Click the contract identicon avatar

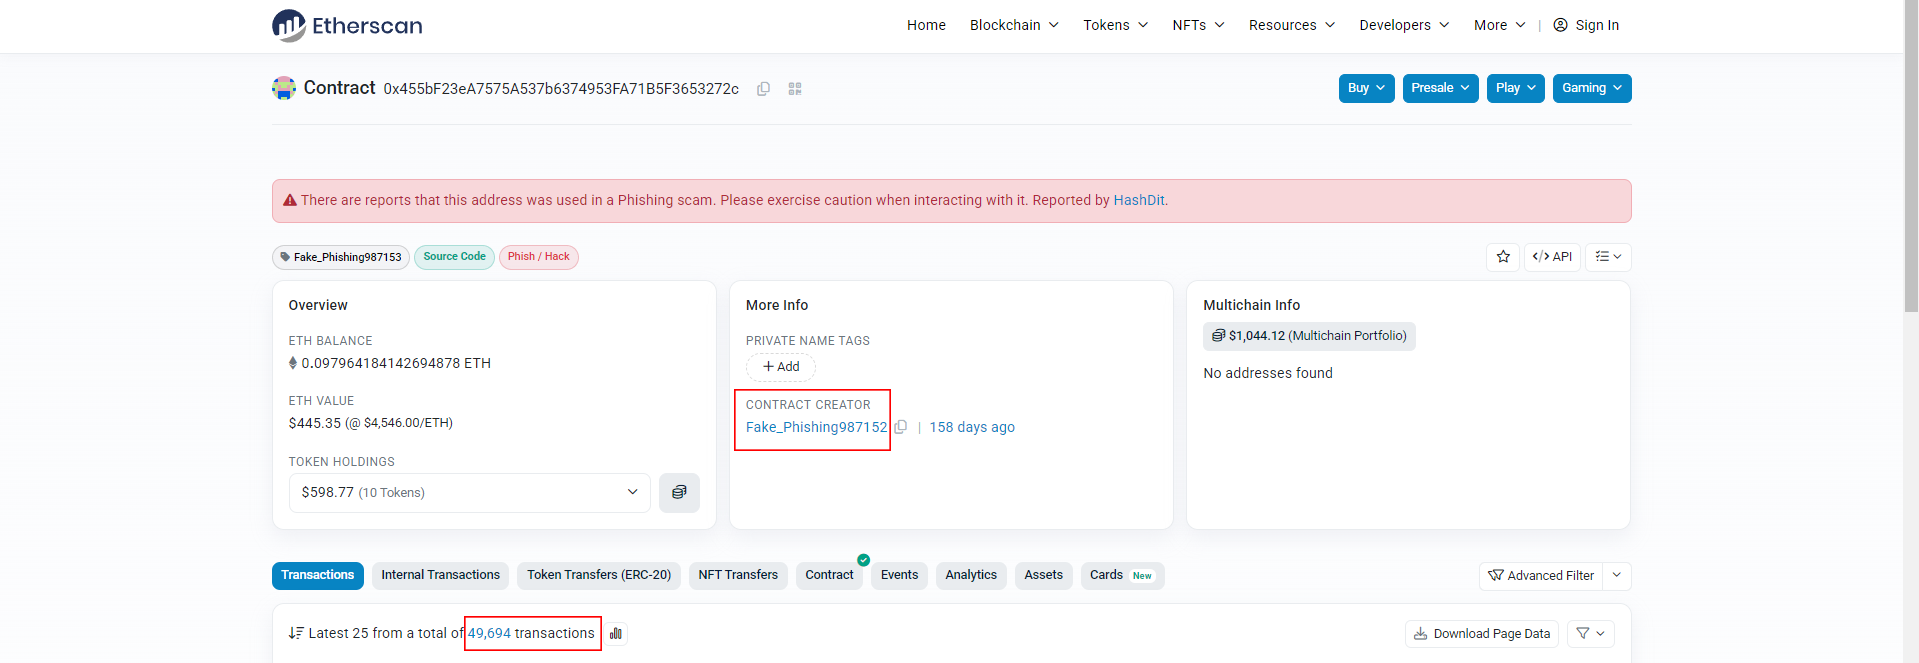click(284, 88)
